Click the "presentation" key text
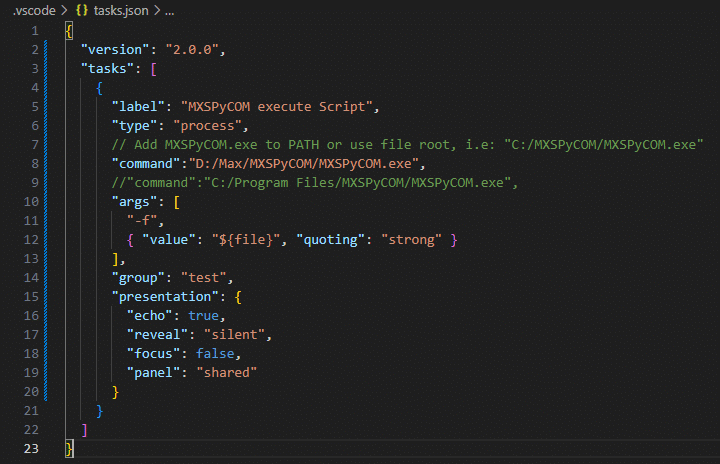Viewport: 720px width, 464px height. 165,297
